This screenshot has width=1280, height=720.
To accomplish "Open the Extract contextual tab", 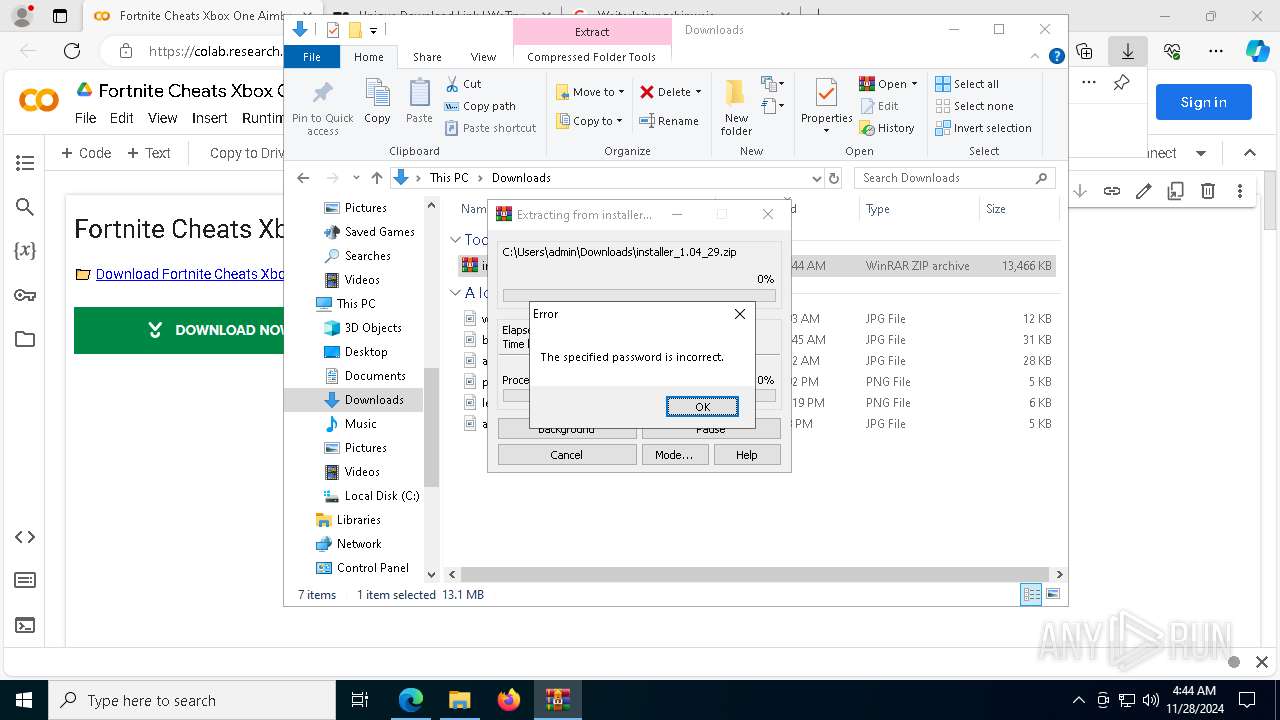I will 592,31.
